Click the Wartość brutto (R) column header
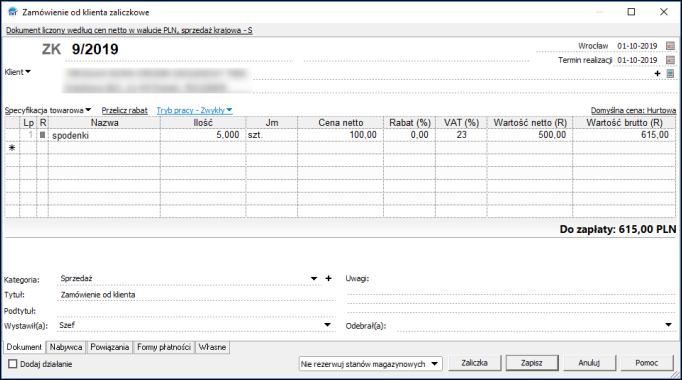Screen dimensions: 682x380 coord(624,123)
